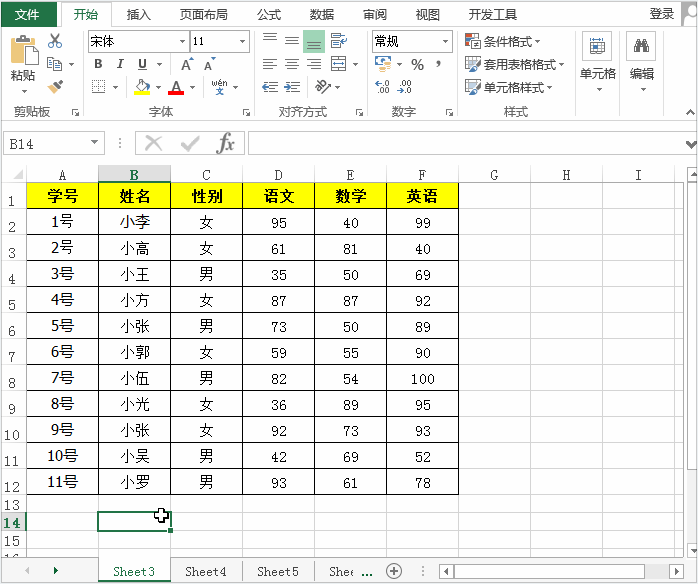698x584 pixels.
Task: Click the Select All corner triangle
Action: [x=17, y=174]
